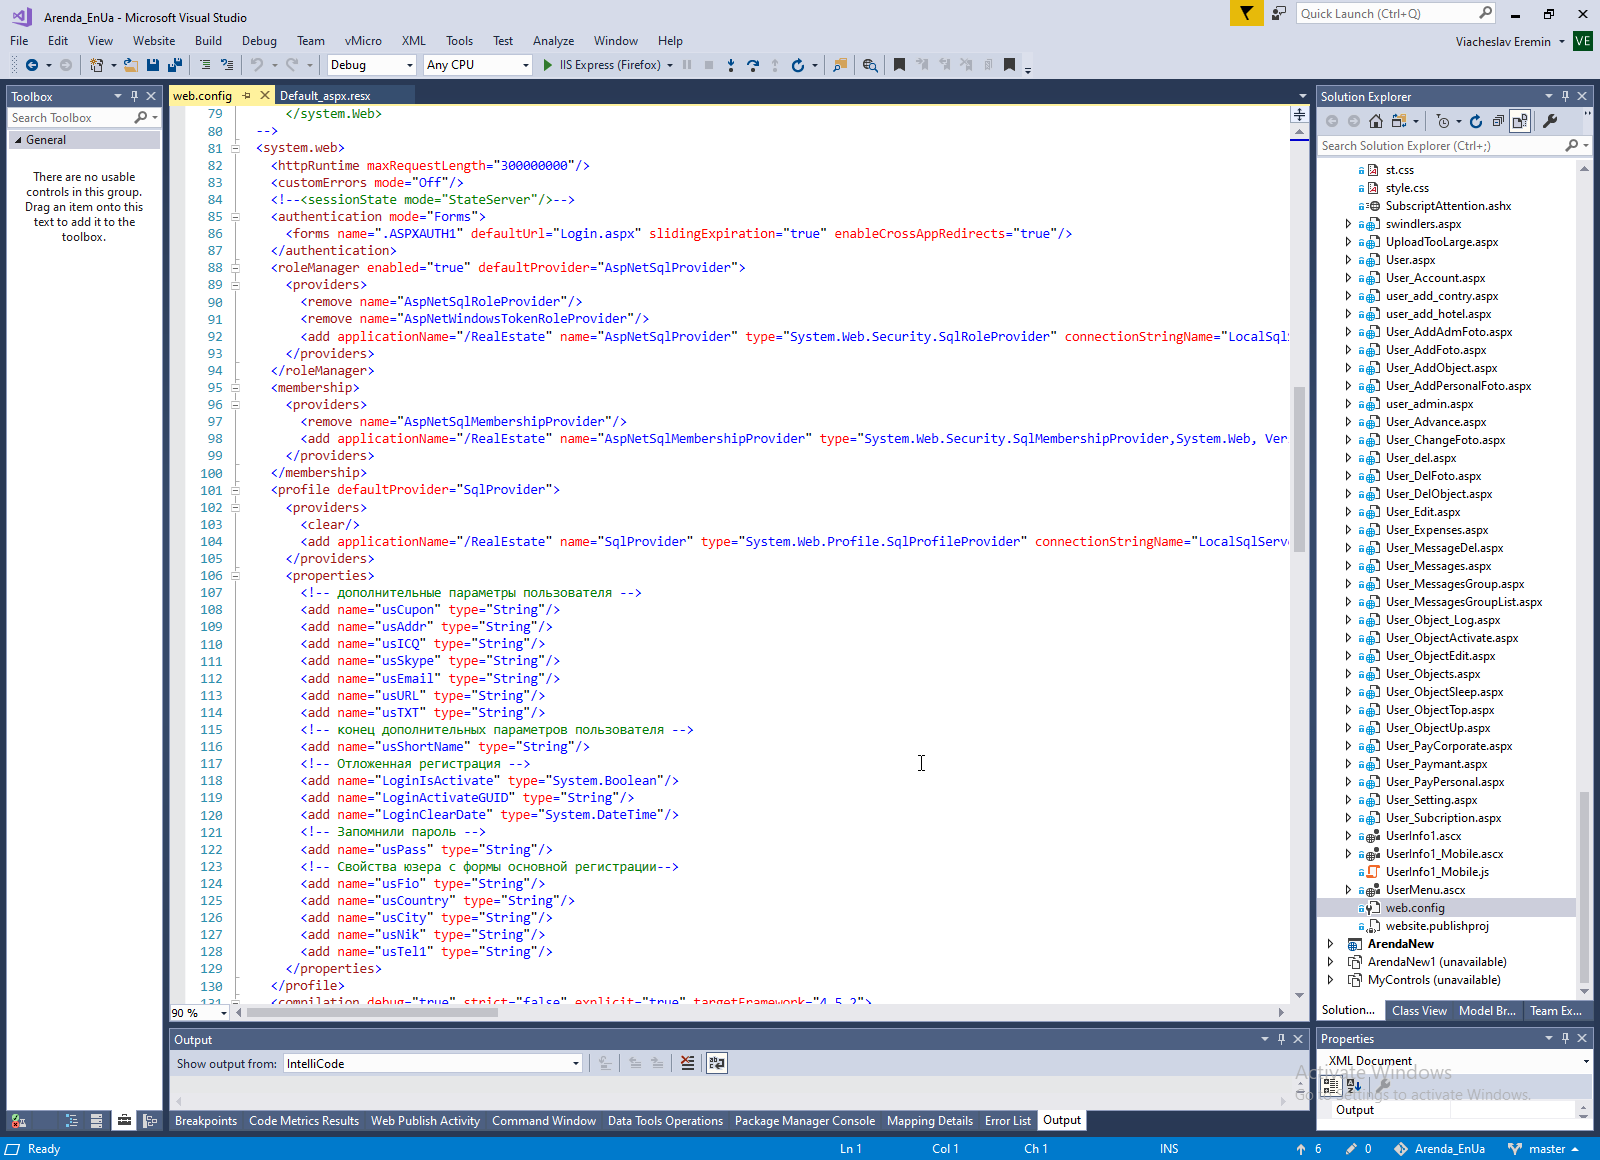Toggle auto-hide pin on Toolbox panel

coord(134,96)
